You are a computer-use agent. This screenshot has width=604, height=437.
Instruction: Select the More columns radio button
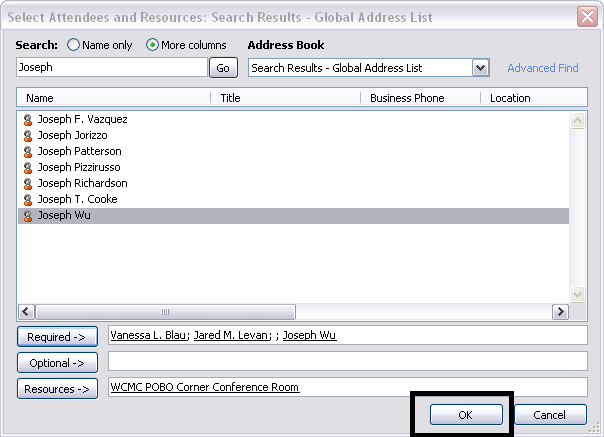[x=153, y=45]
